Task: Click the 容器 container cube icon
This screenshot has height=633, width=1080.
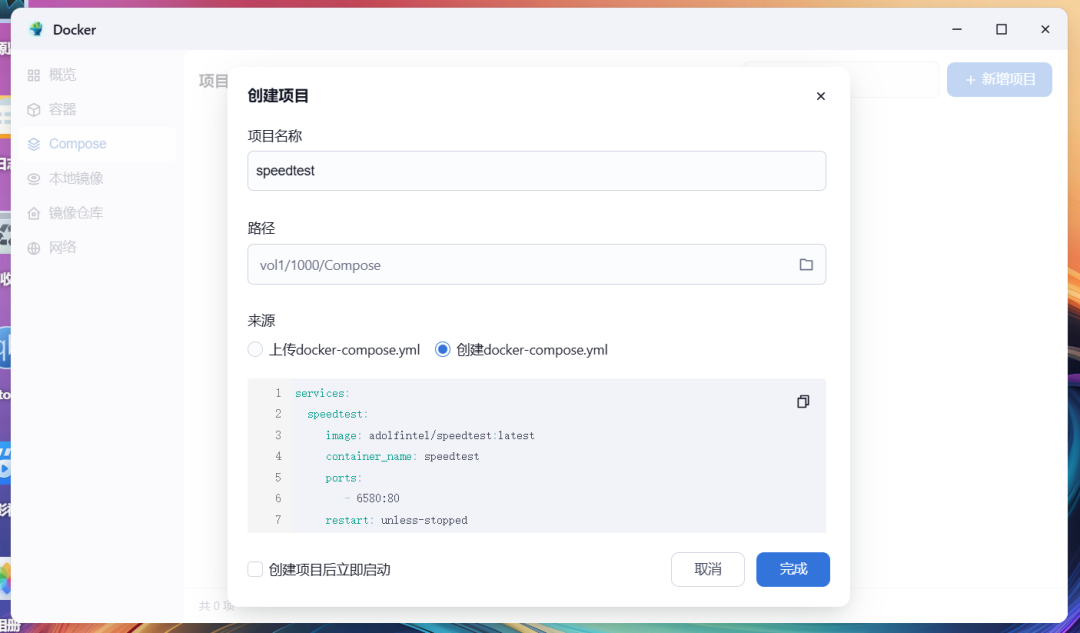Action: (34, 110)
